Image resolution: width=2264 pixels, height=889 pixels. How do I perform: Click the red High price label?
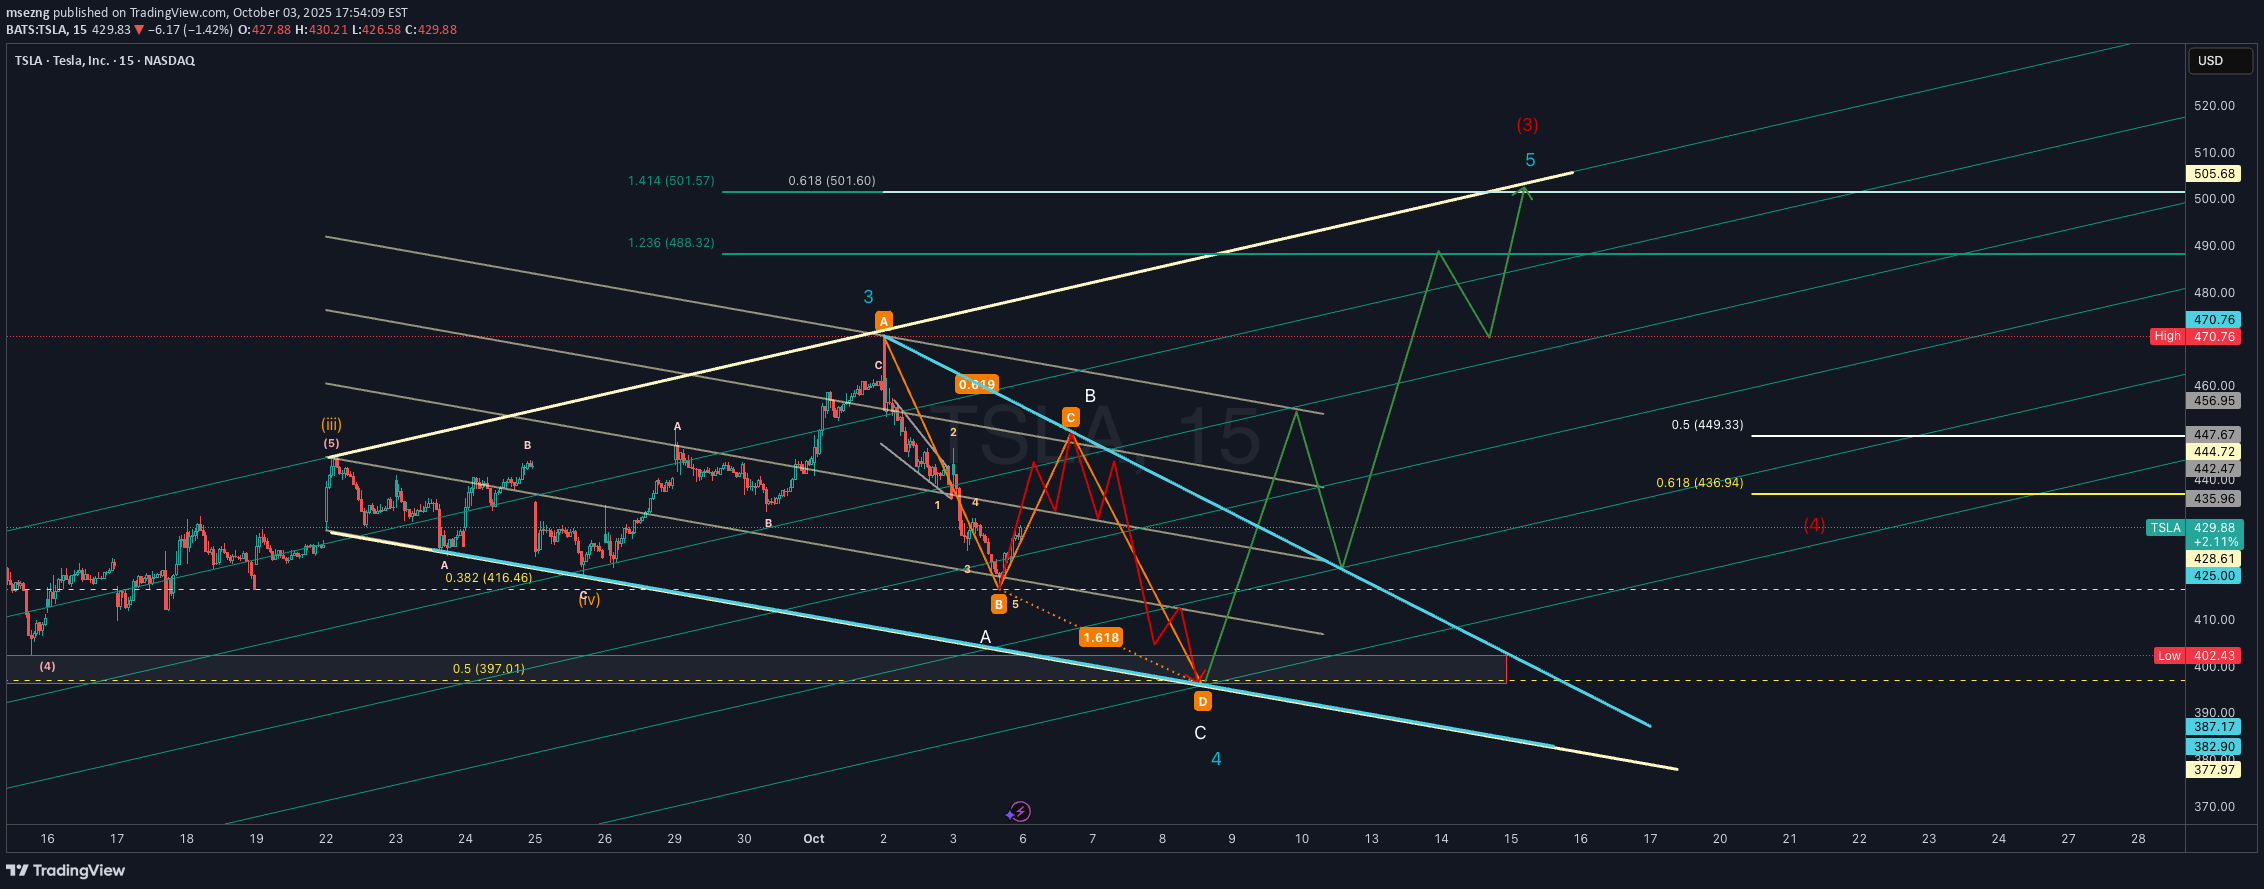2167,336
